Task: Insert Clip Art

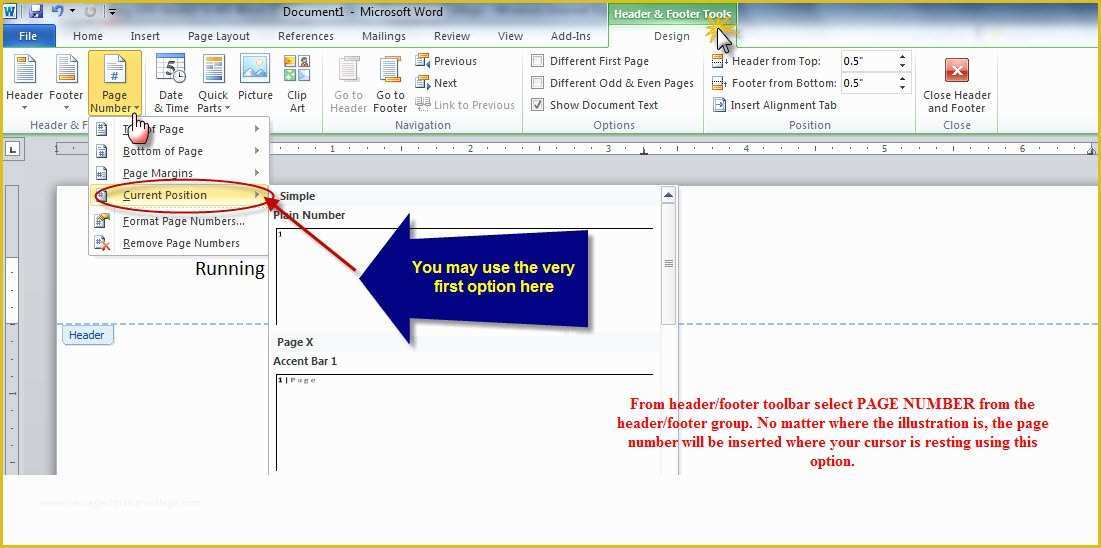Action: click(x=297, y=83)
